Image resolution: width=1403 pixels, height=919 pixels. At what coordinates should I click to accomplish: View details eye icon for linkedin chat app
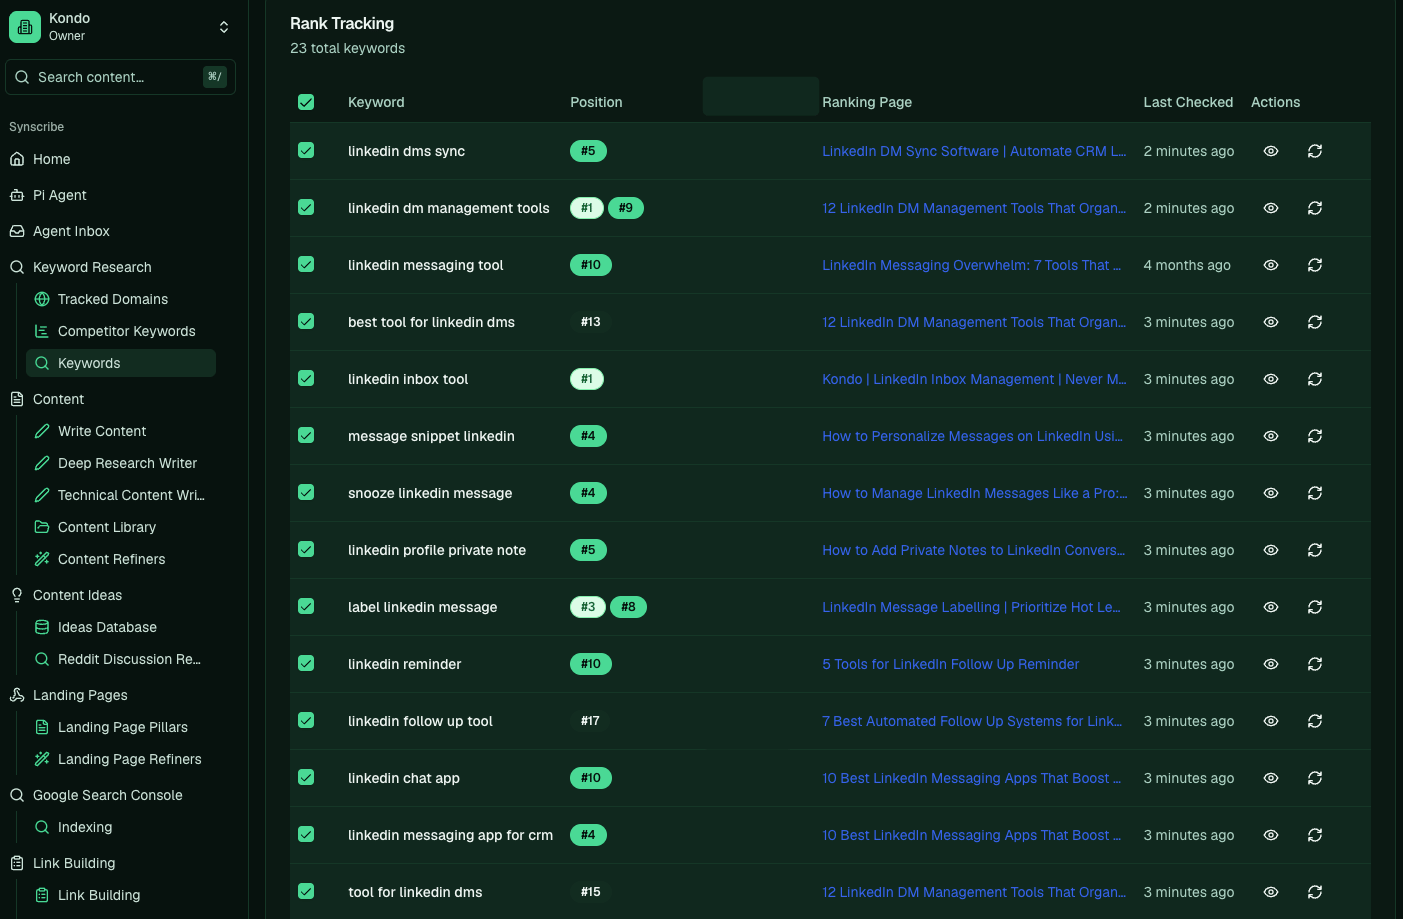point(1271,778)
